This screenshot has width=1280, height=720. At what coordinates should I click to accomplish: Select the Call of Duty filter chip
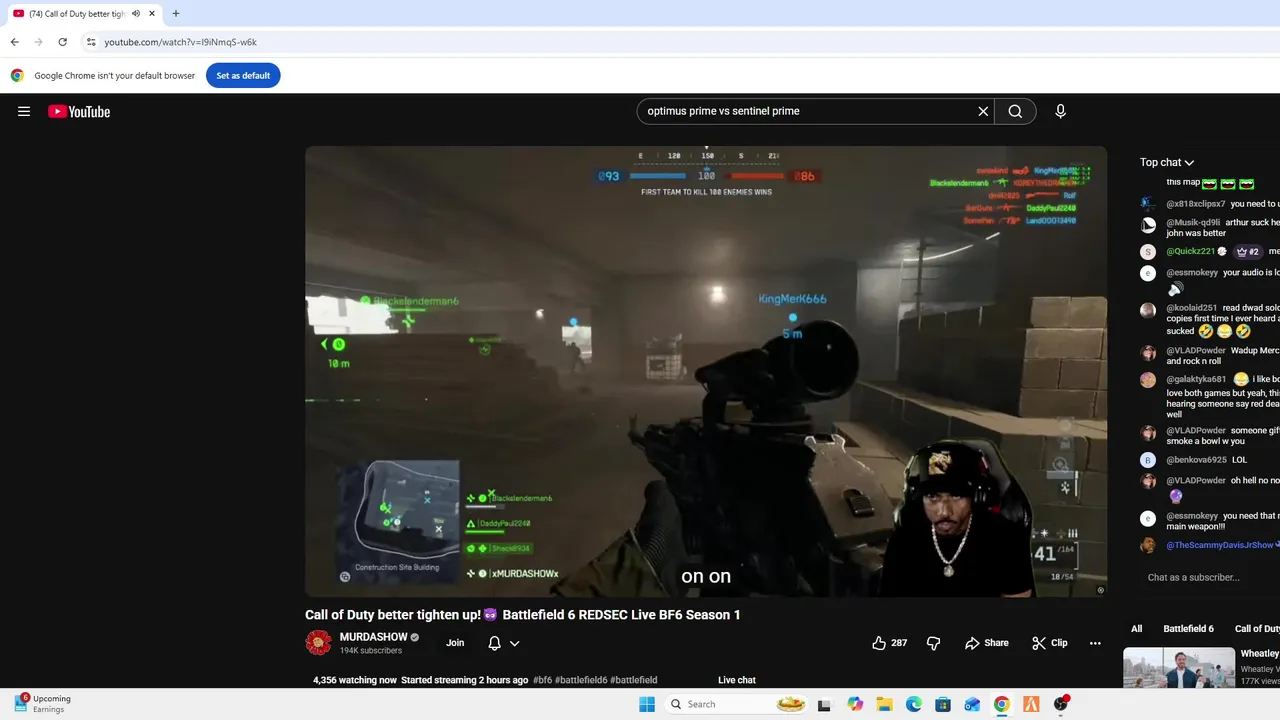pyautogui.click(x=1256, y=629)
